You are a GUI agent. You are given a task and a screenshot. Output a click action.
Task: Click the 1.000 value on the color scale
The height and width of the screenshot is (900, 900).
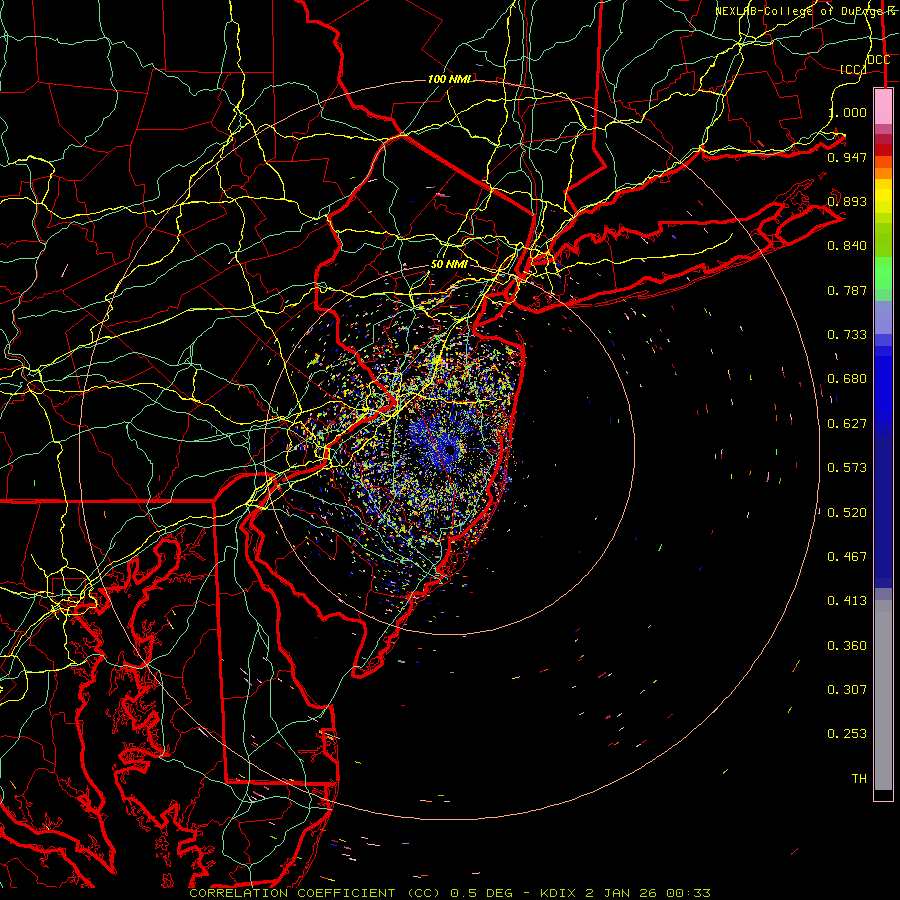pos(847,112)
